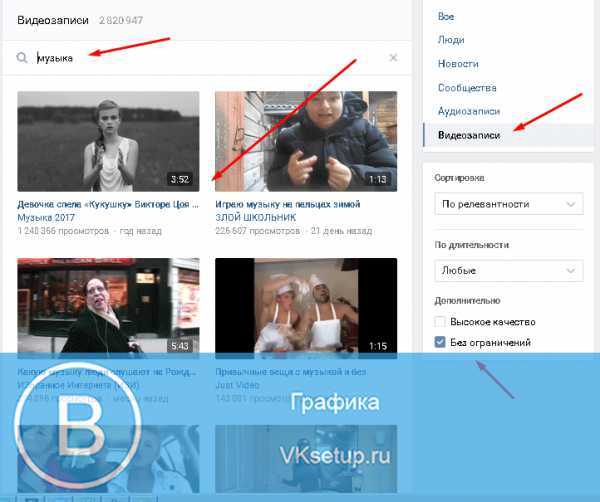Screen dimensions: 600x502
Task: Uncheck the Без ограничений checkbox
Action: tap(440, 342)
